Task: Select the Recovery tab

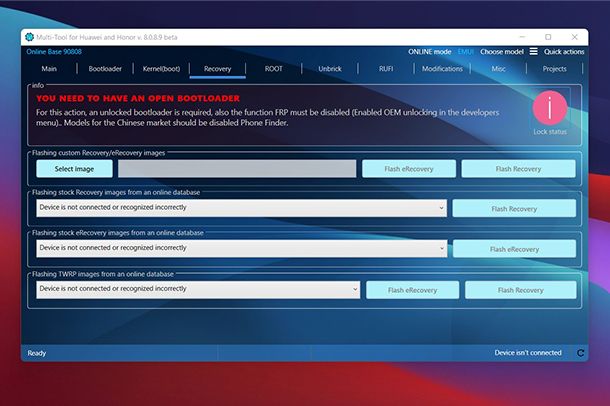Action: click(217, 69)
